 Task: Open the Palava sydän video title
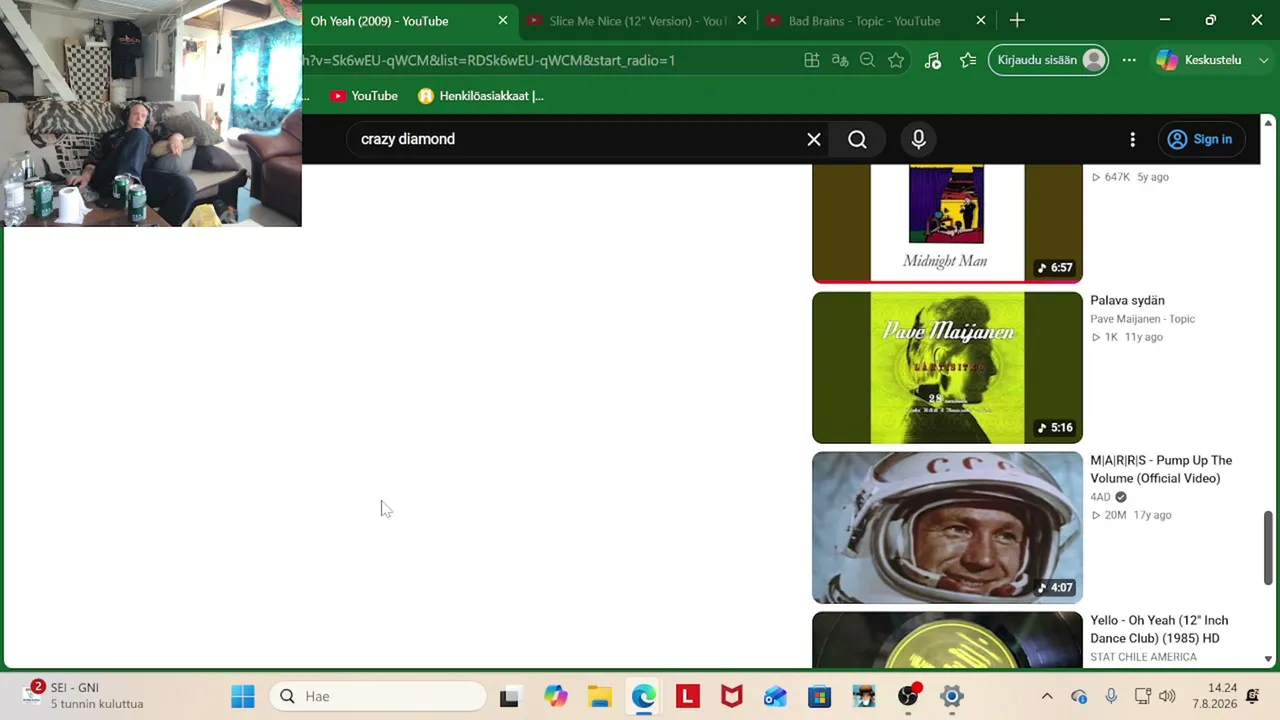[1127, 300]
